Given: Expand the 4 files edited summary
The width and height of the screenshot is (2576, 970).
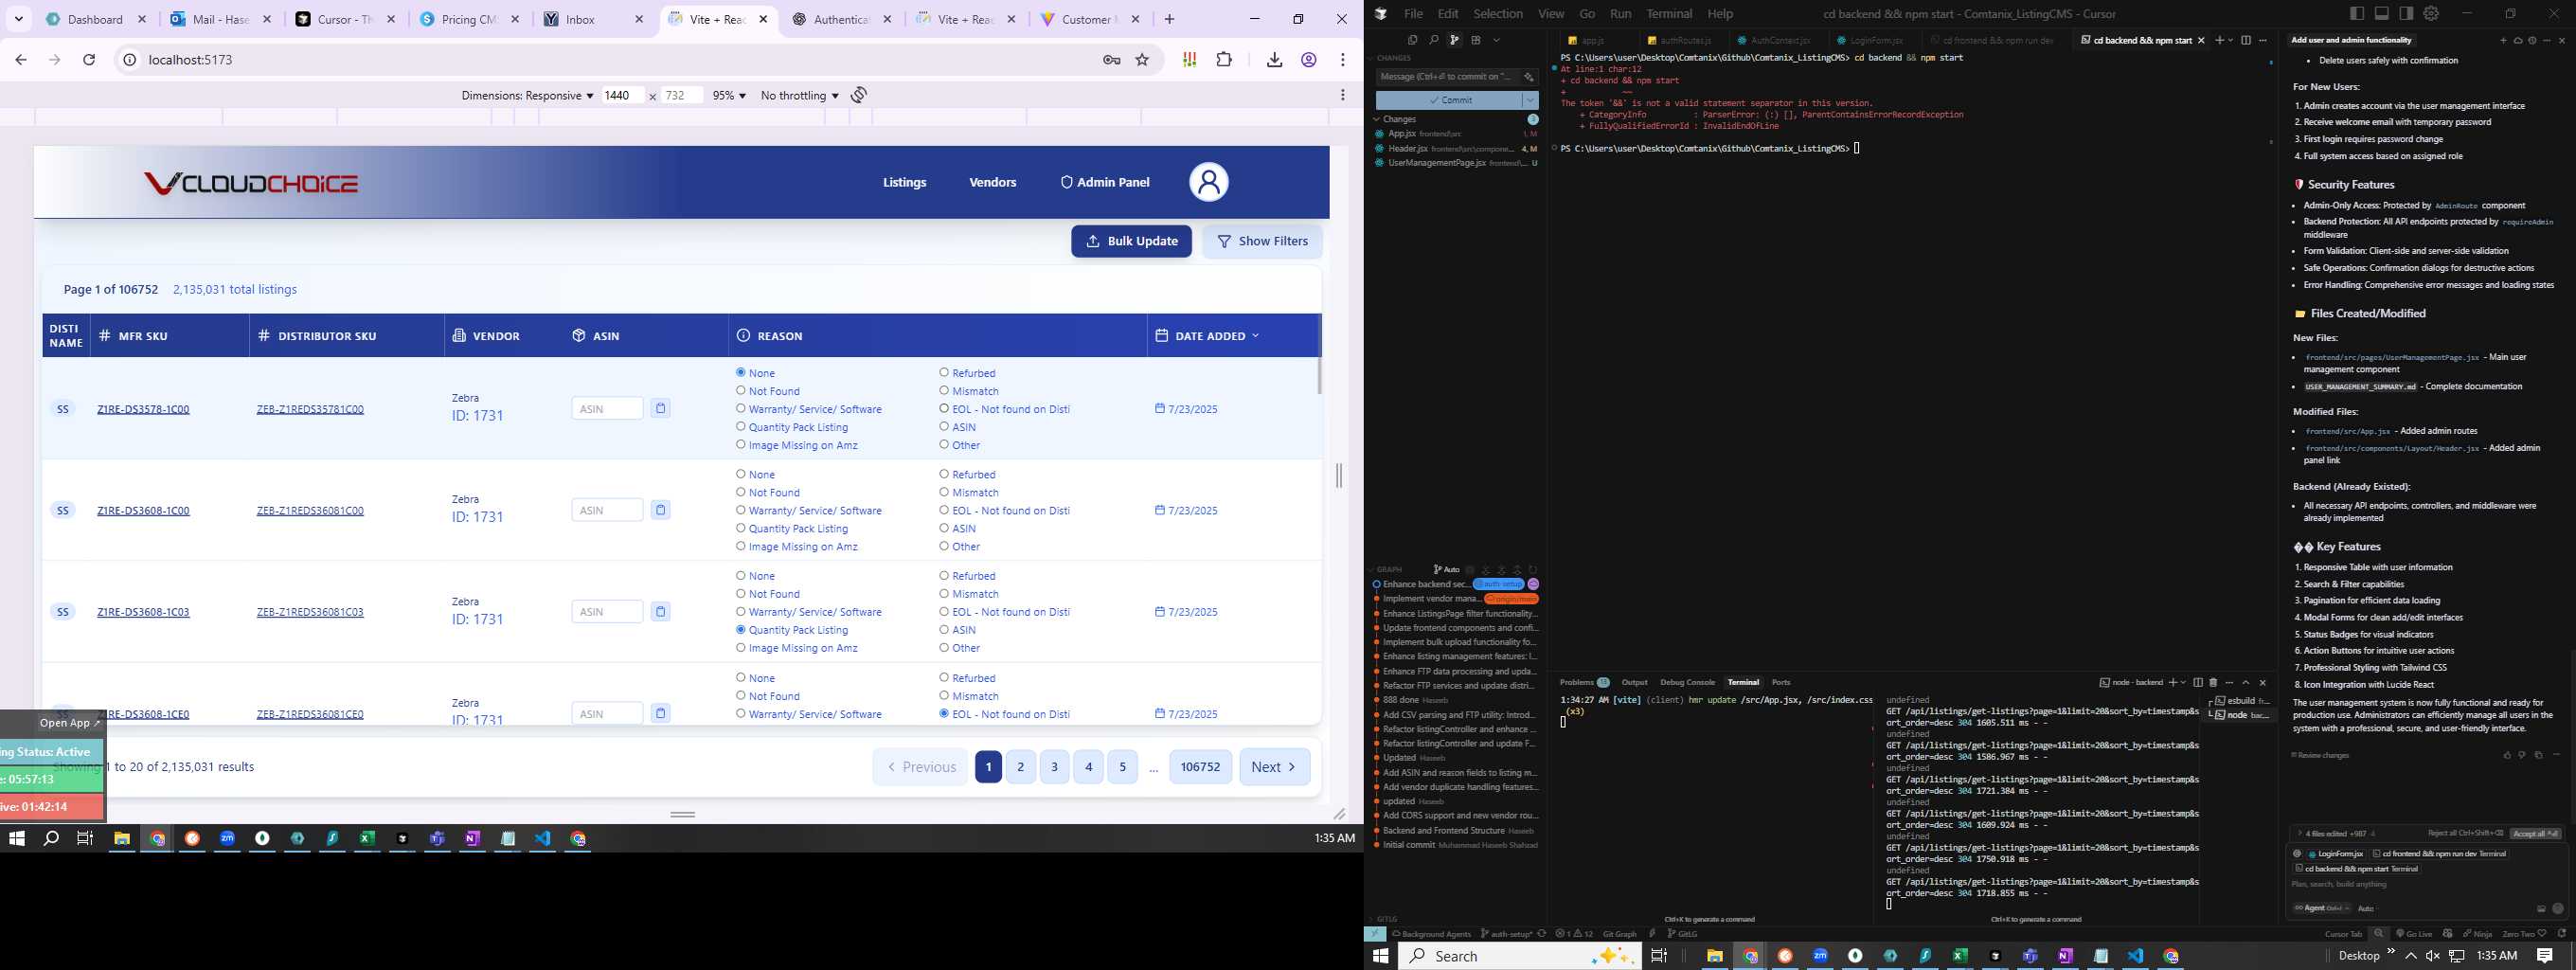Looking at the screenshot, I should coord(2335,833).
